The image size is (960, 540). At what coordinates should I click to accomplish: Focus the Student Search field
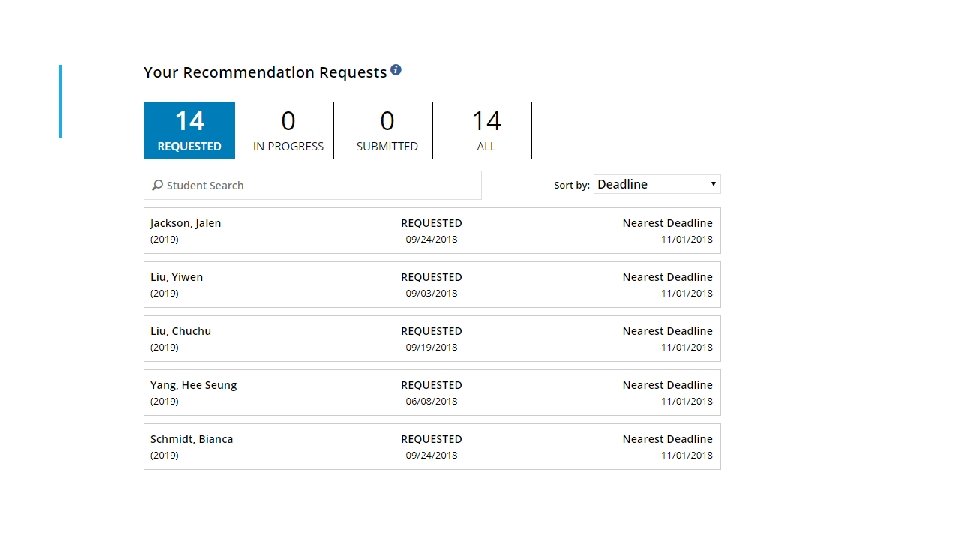tap(313, 185)
